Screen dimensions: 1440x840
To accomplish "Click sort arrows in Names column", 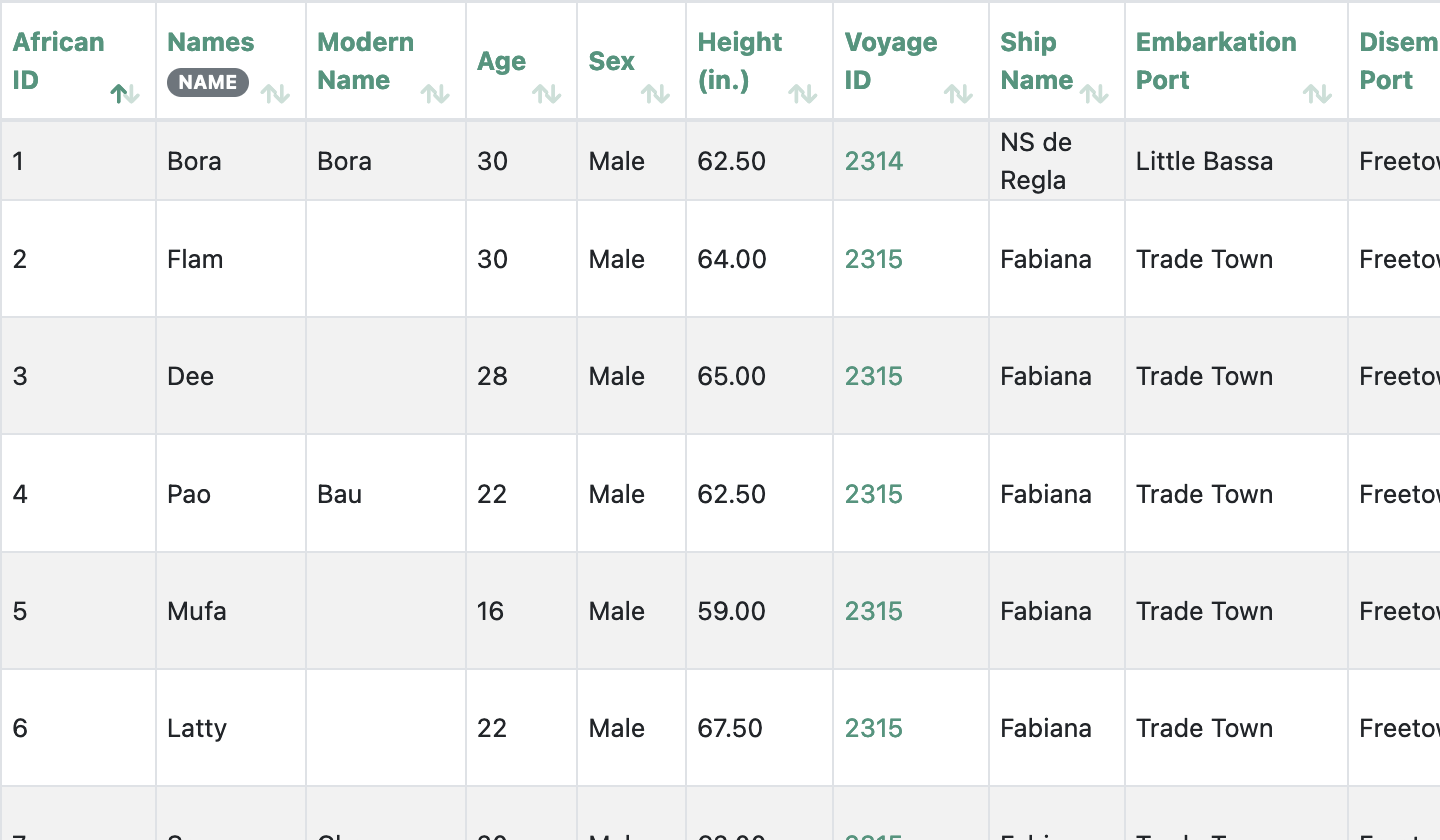I will pos(275,94).
